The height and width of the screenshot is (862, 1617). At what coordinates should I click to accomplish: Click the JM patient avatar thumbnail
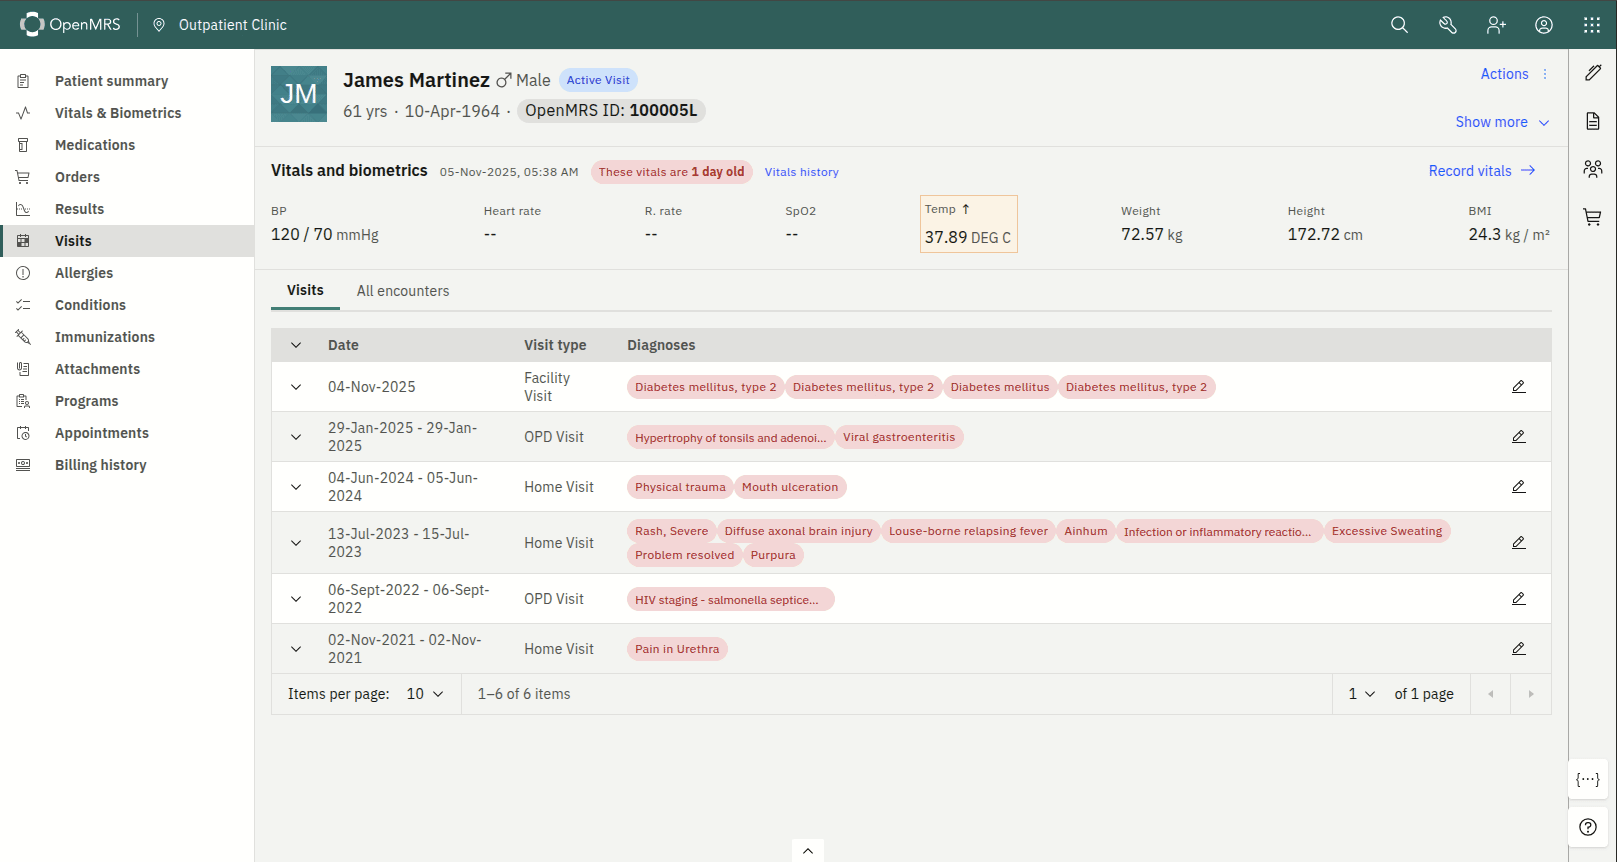point(299,94)
